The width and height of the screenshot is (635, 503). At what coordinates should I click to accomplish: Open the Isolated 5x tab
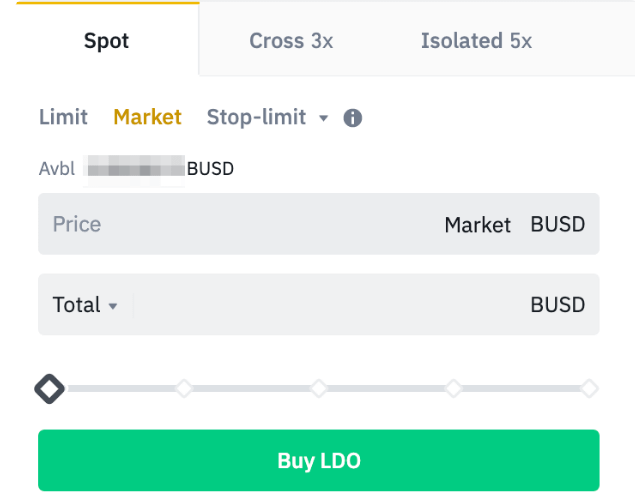[476, 40]
